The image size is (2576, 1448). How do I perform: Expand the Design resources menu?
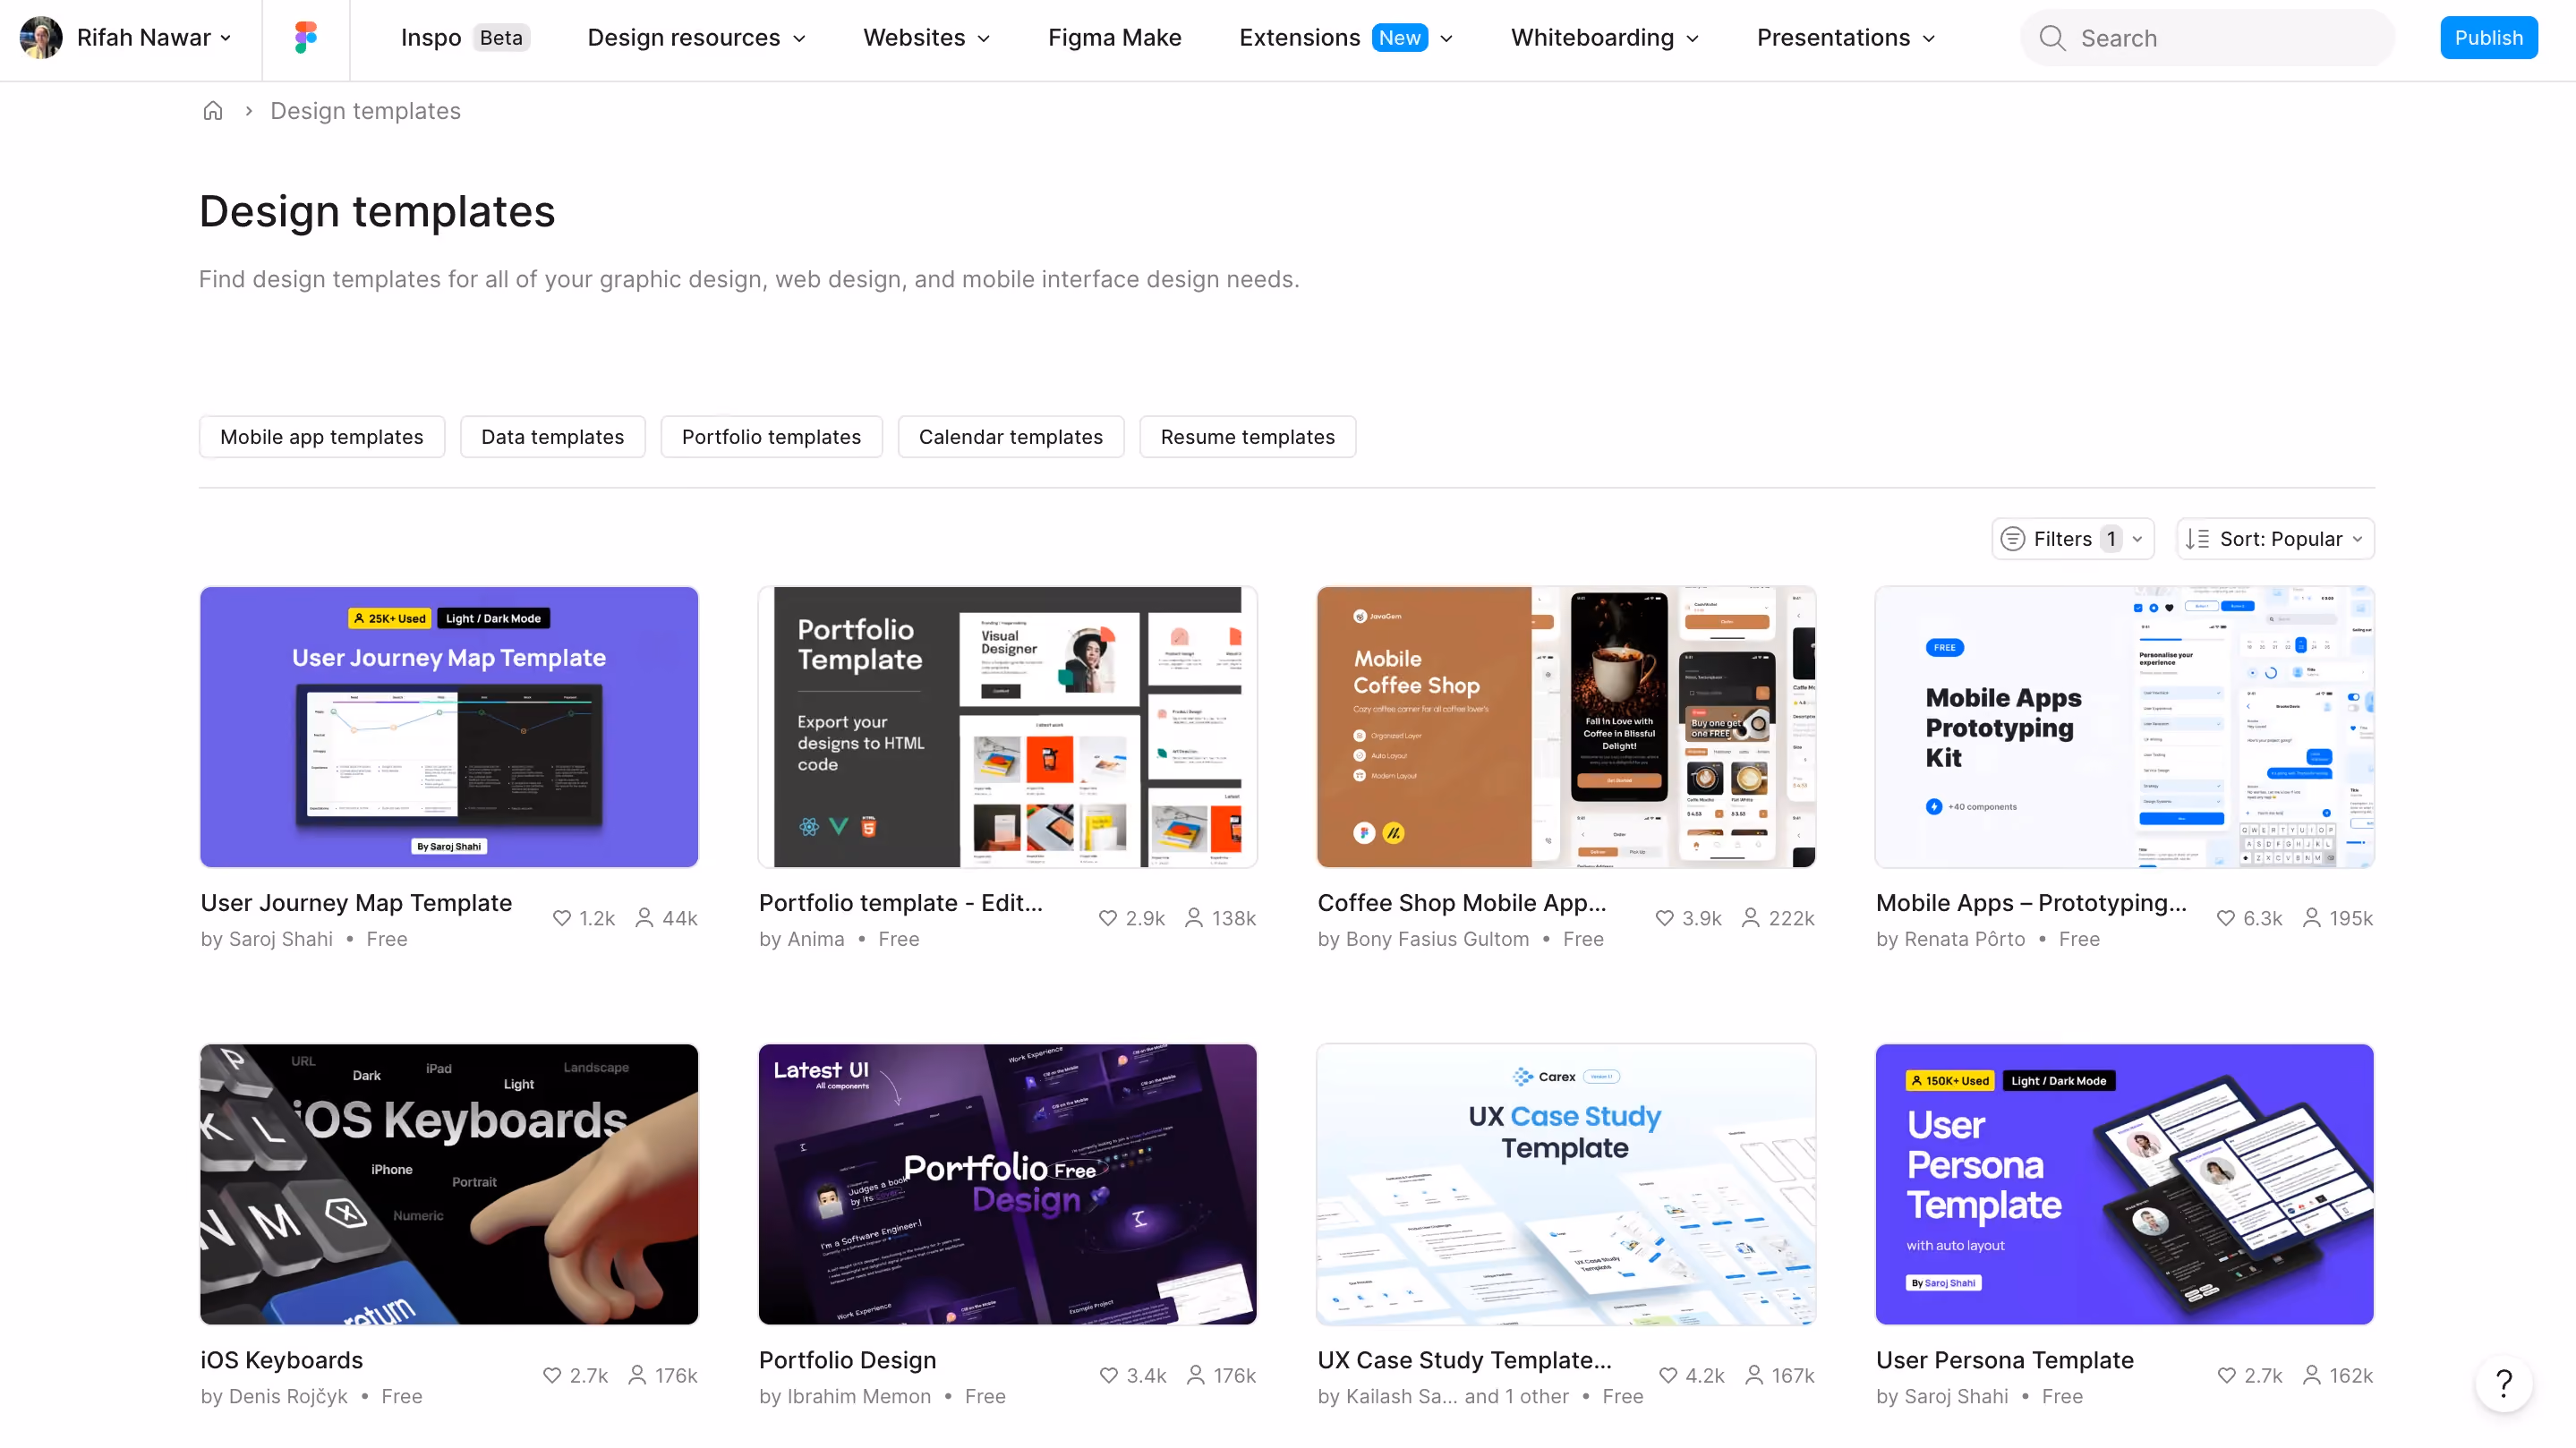click(x=697, y=38)
